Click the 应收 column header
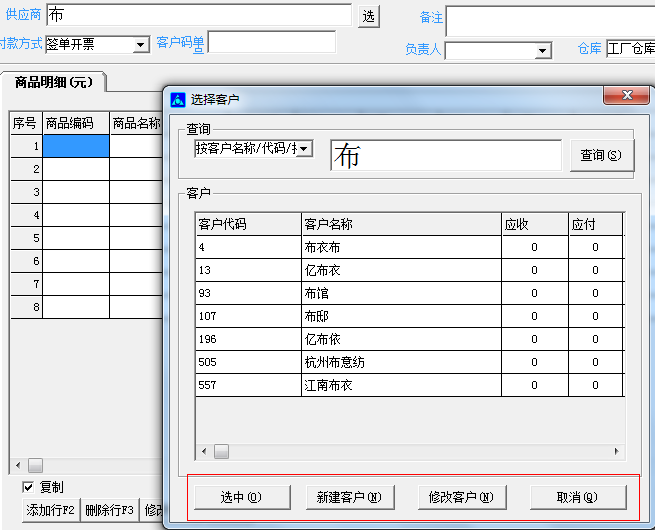655x530 pixels. pyautogui.click(x=535, y=224)
